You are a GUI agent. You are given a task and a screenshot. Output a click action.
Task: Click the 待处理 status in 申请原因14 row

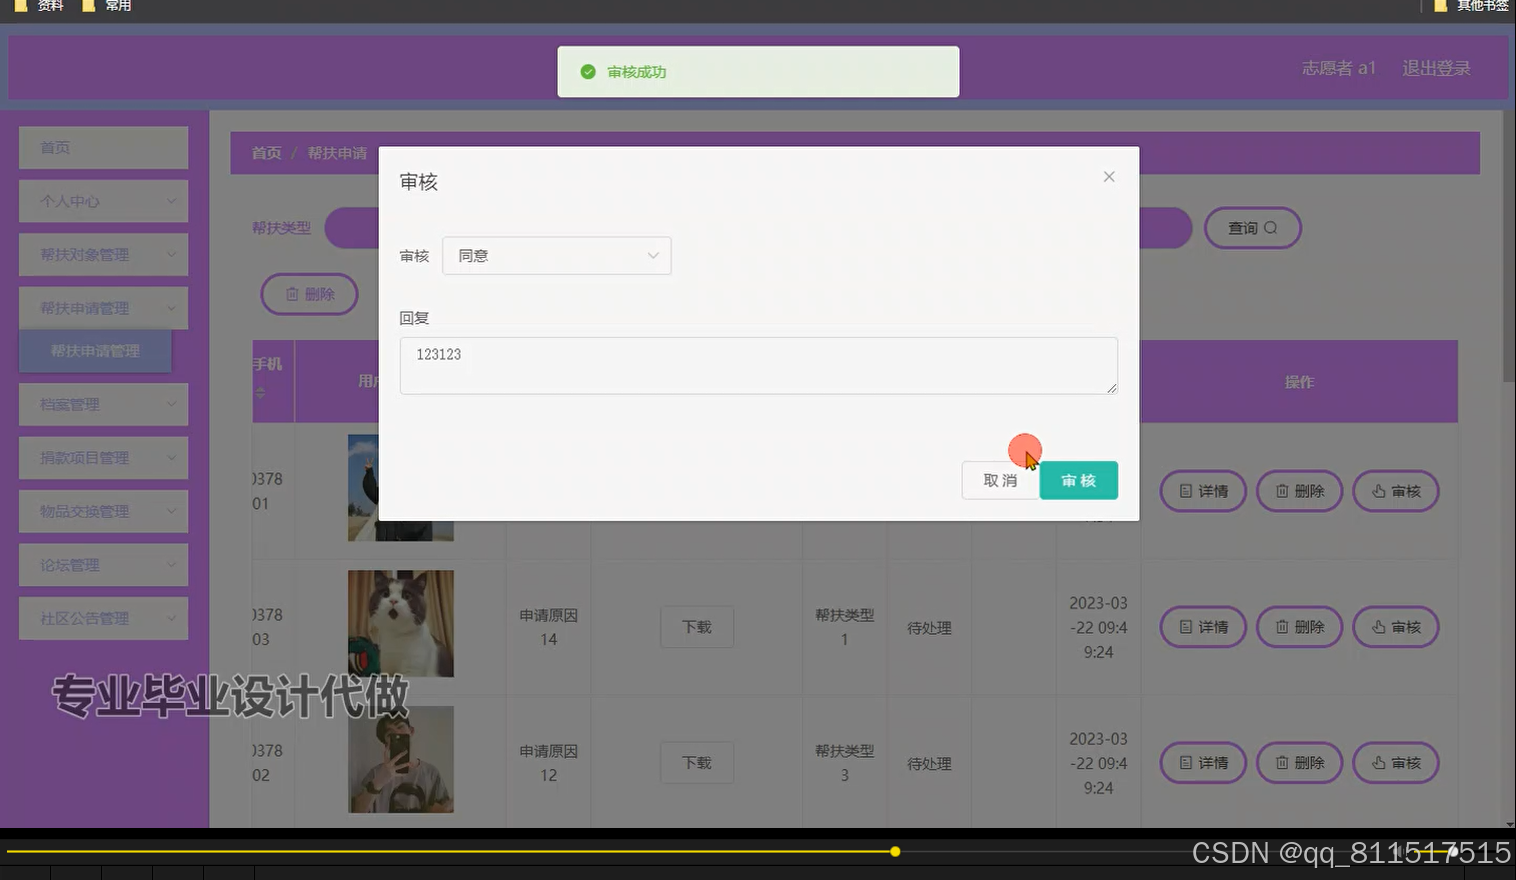[x=929, y=628]
